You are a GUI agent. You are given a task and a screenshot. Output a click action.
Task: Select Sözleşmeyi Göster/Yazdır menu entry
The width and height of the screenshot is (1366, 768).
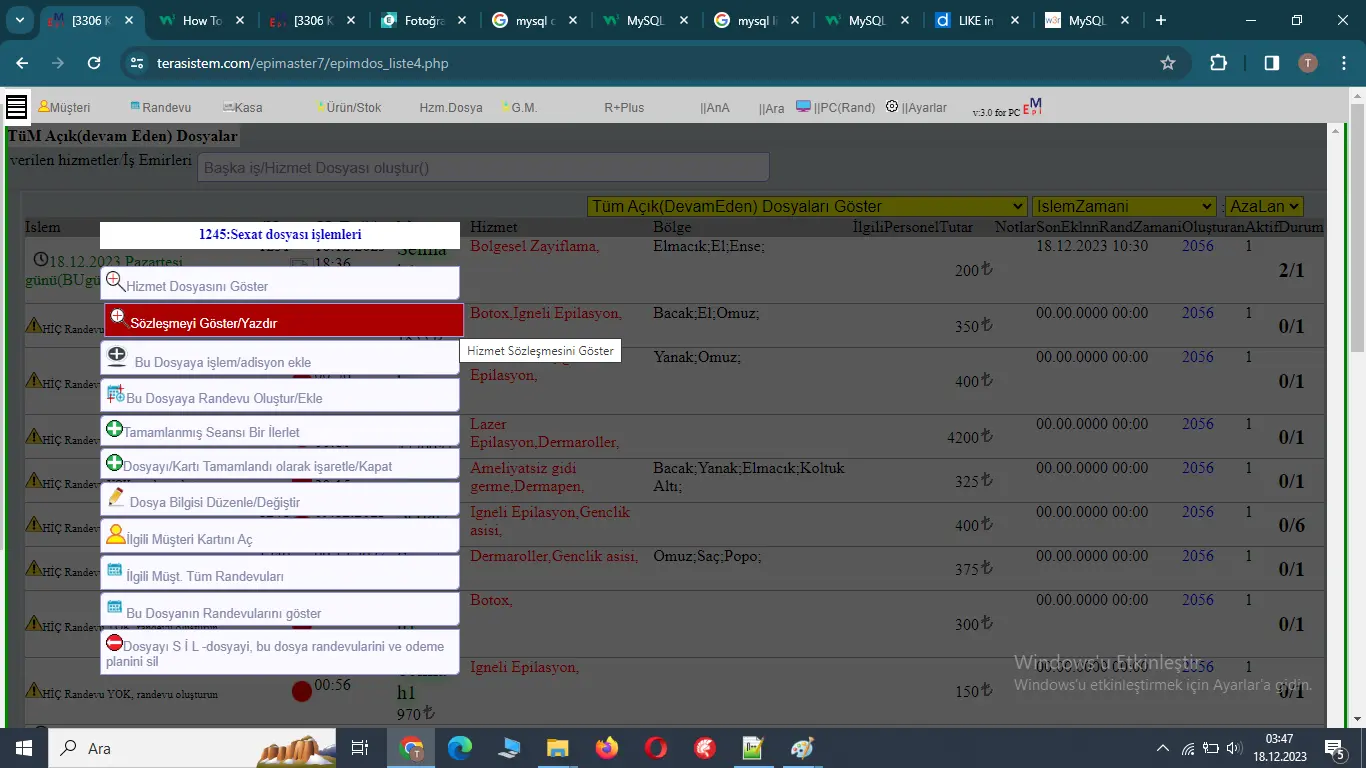[x=284, y=322]
